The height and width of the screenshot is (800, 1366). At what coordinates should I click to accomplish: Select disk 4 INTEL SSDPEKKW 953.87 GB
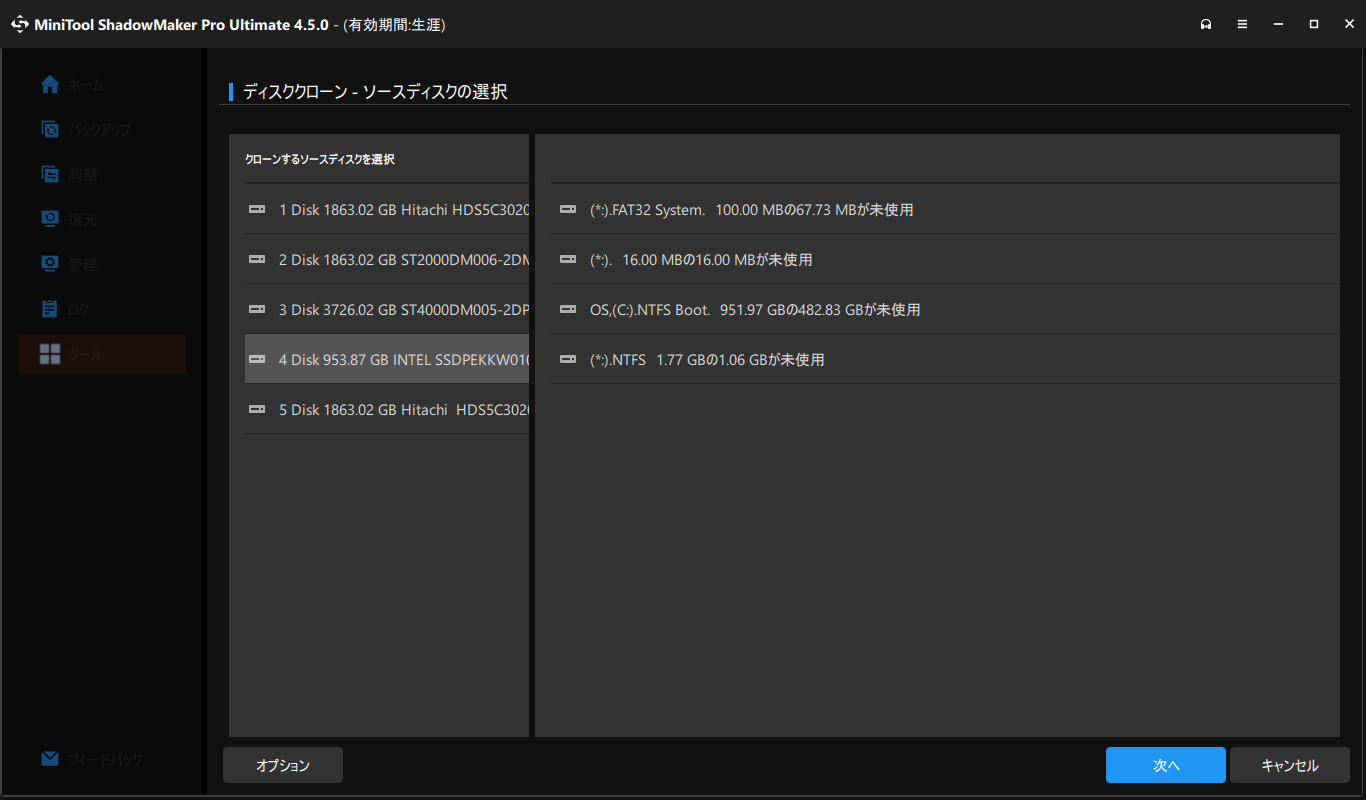pyautogui.click(x=387, y=359)
